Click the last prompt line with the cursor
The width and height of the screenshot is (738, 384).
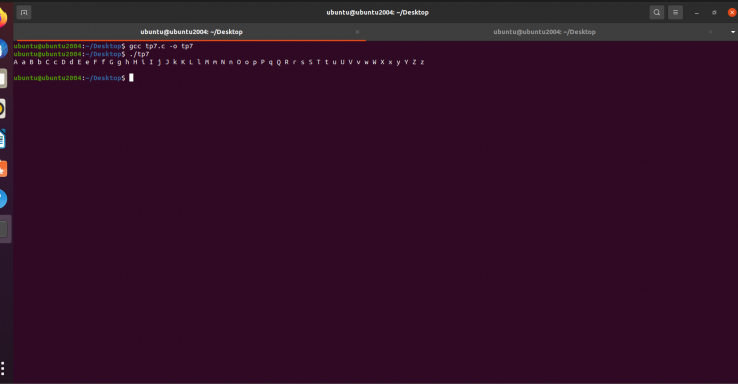click(73, 78)
